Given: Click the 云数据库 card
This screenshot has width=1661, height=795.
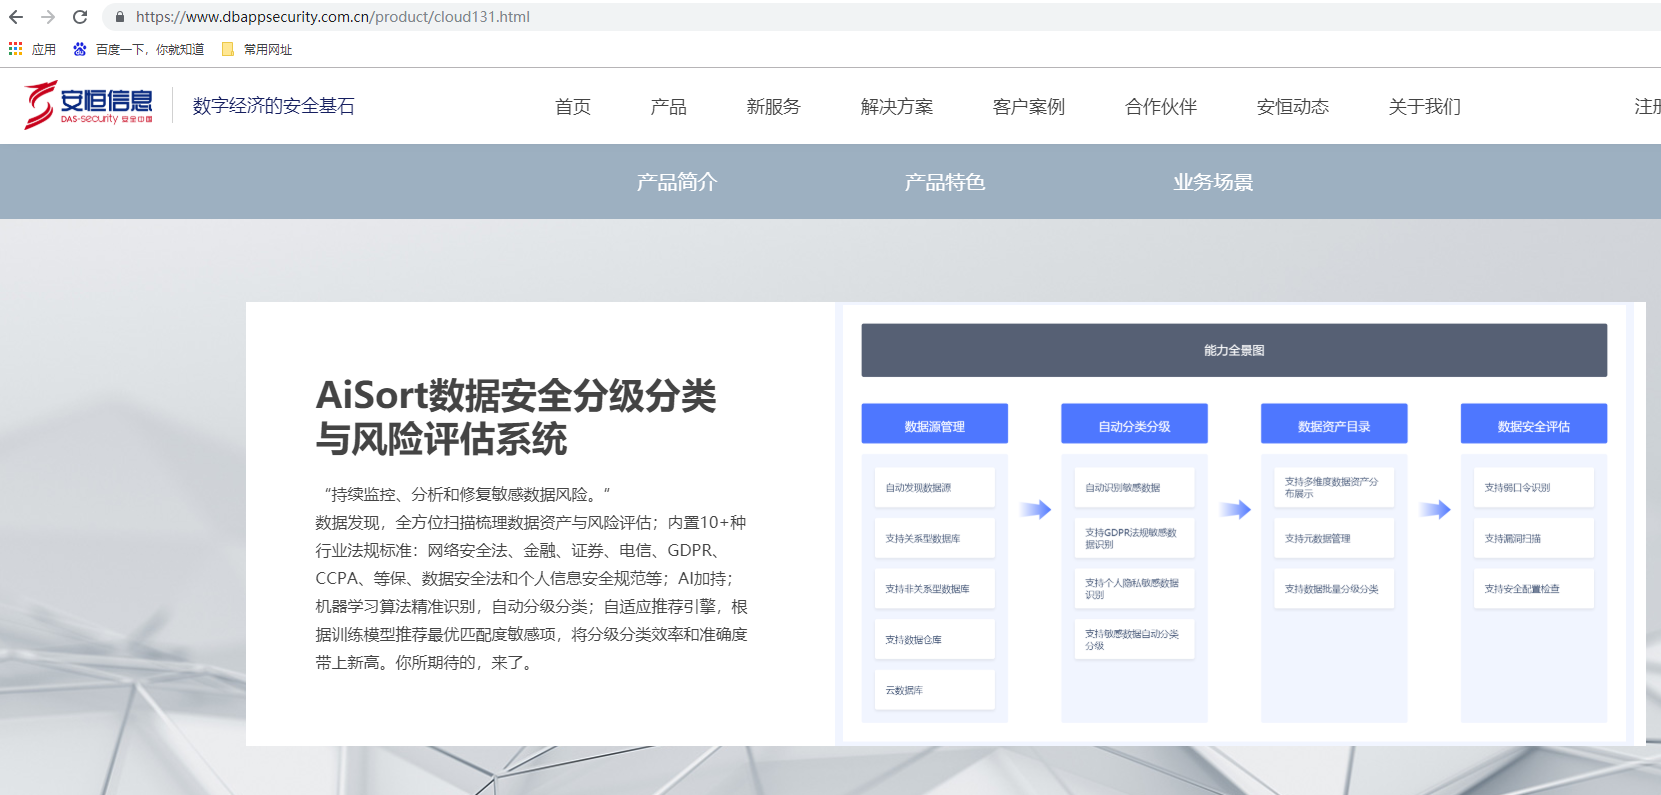Looking at the screenshot, I should tap(934, 690).
